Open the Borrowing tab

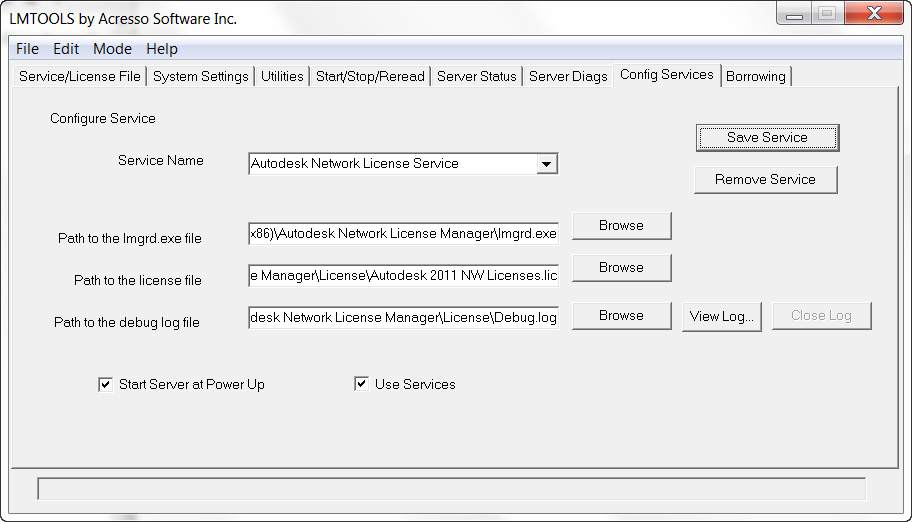click(756, 76)
